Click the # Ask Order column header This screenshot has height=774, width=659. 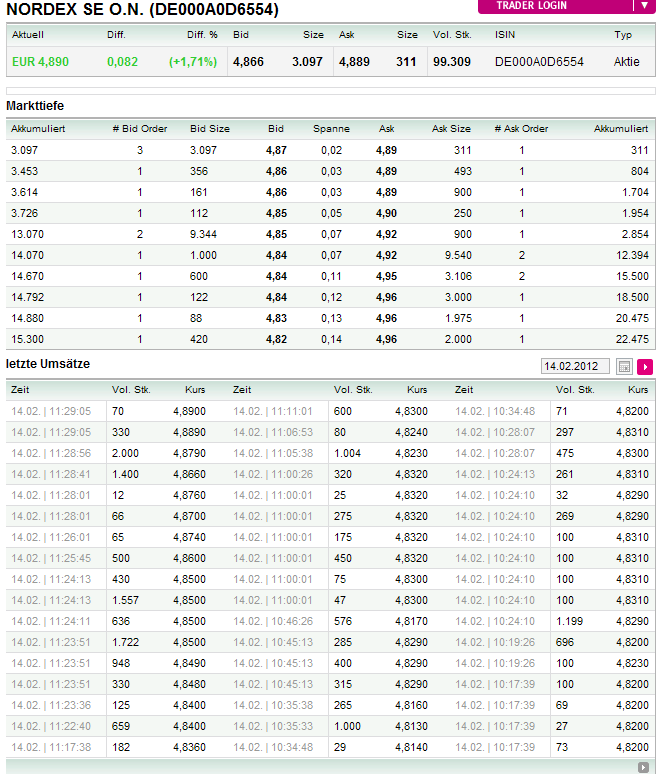(521, 129)
